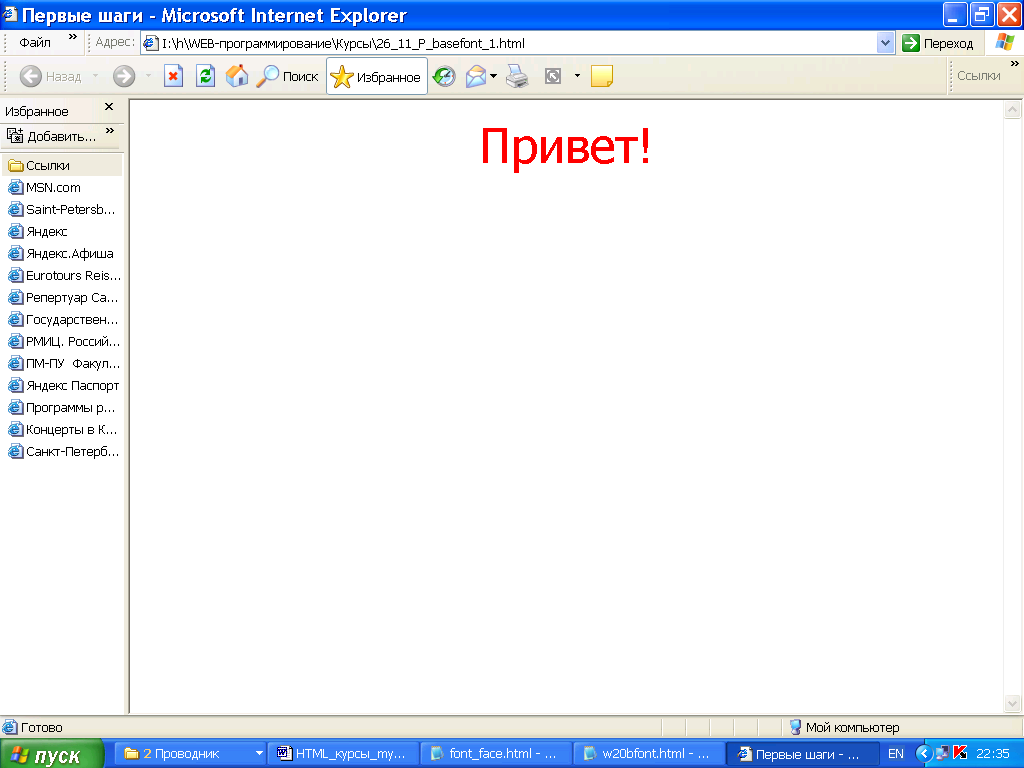
Task: Open the Back button history dropdown arrow
Action: 95,76
